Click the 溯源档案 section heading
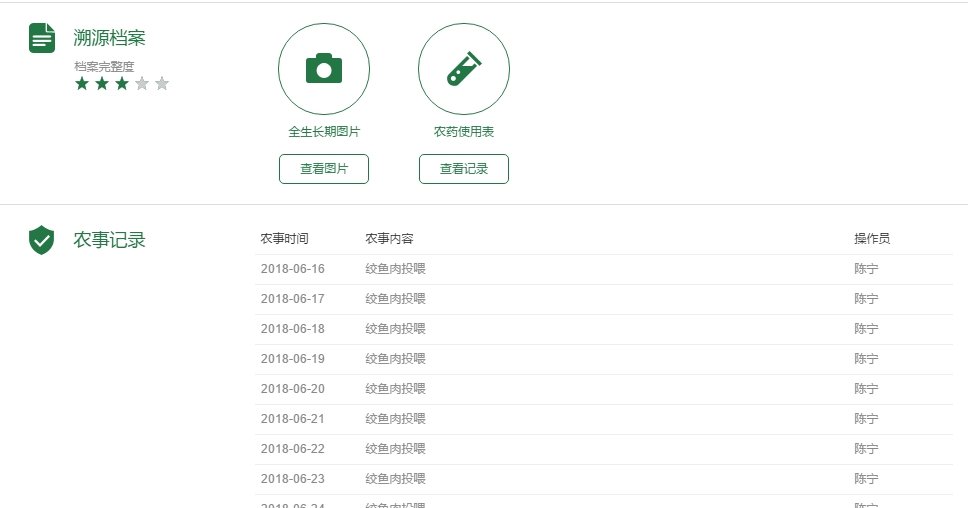 click(110, 38)
